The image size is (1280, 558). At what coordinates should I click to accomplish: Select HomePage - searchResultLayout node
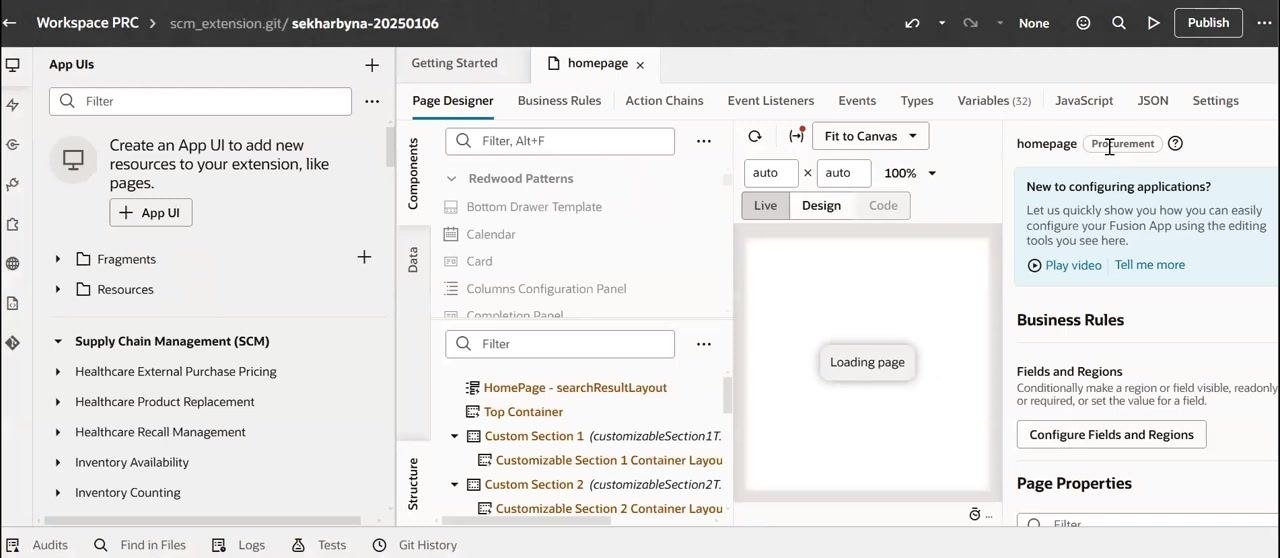(575, 388)
